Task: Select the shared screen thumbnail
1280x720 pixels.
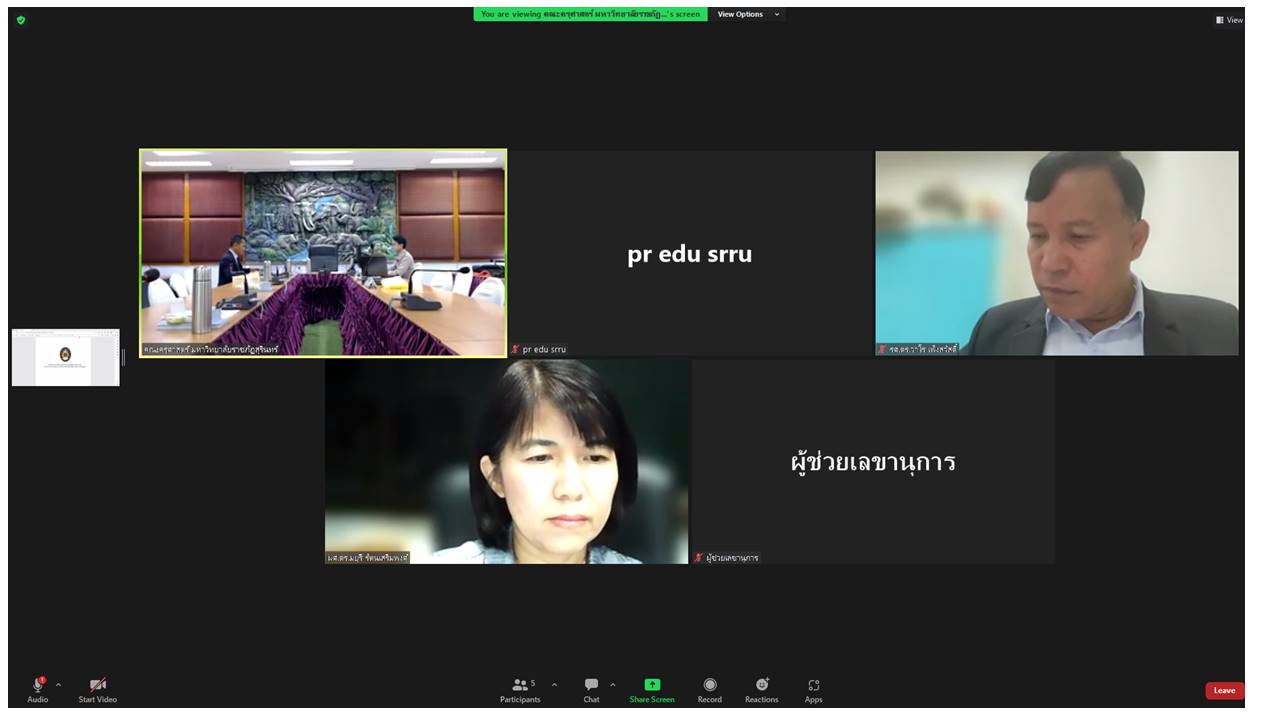Action: [x=66, y=357]
